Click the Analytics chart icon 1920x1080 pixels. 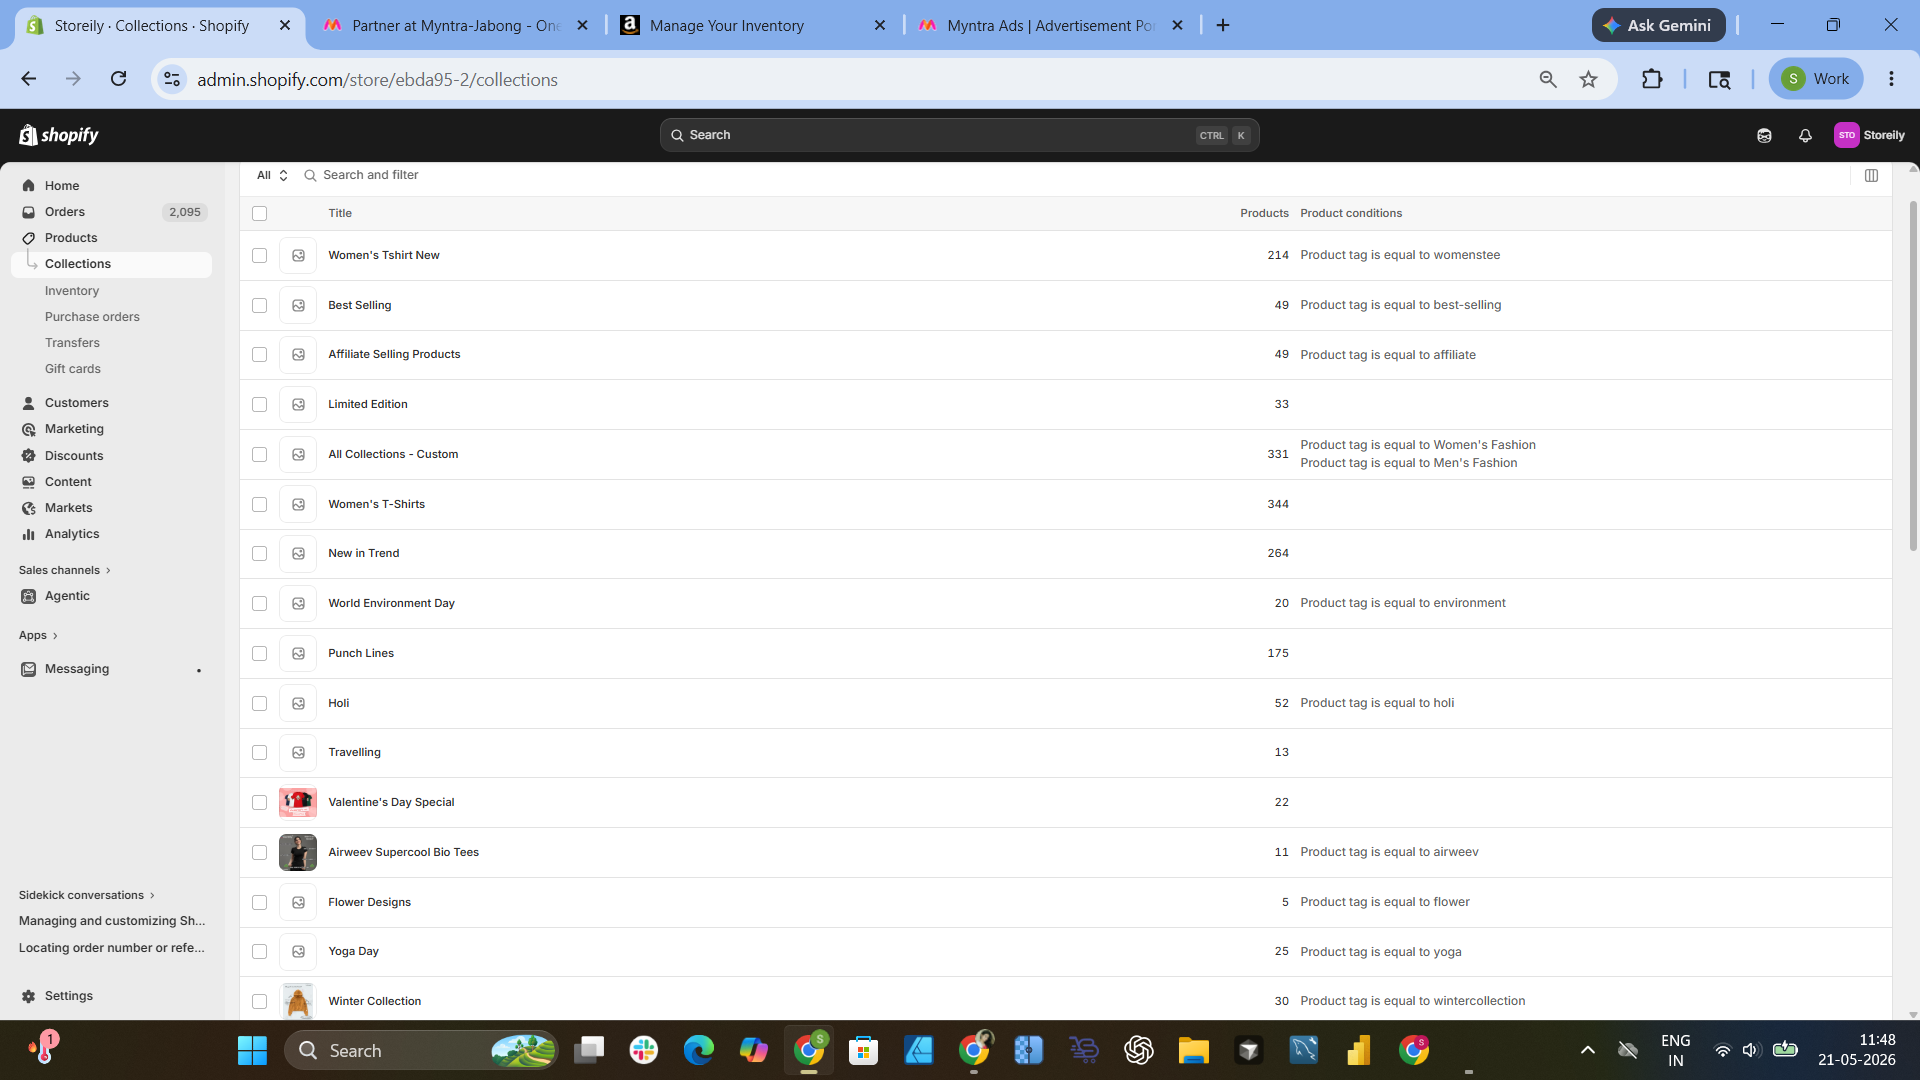pos(28,534)
